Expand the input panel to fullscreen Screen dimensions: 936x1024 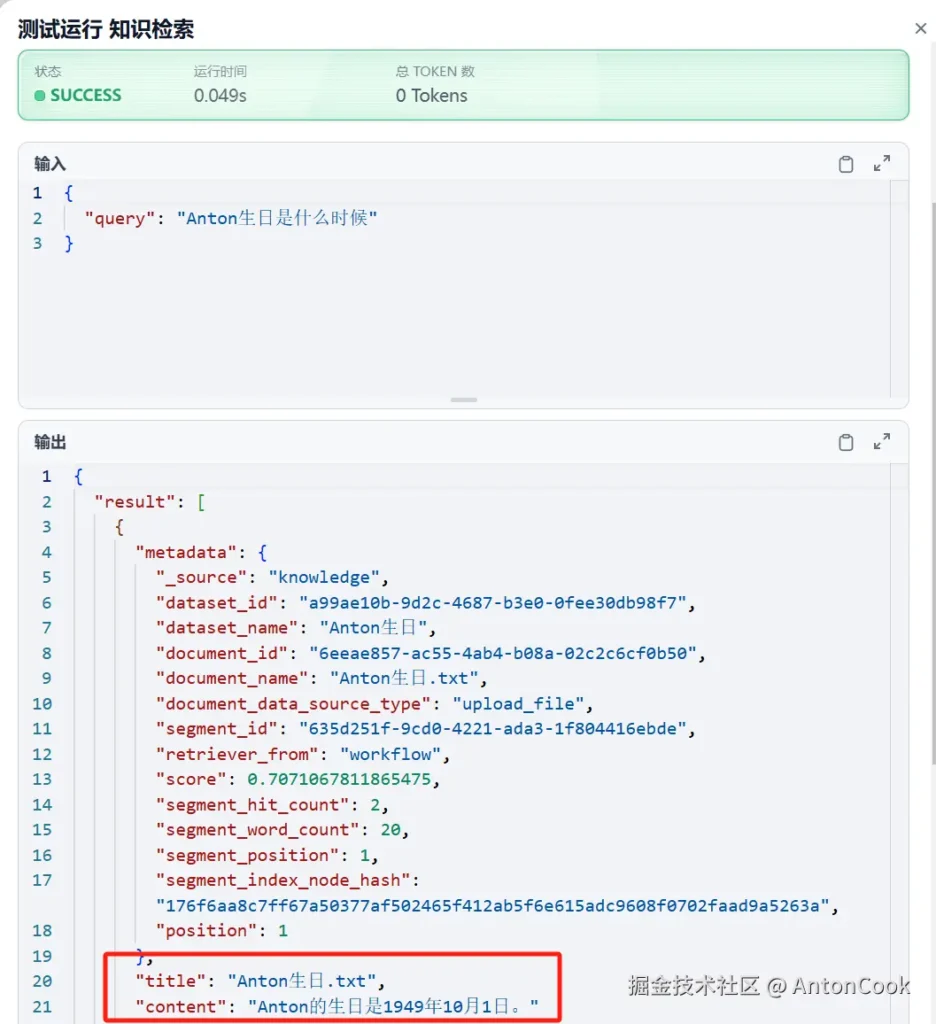coord(882,164)
